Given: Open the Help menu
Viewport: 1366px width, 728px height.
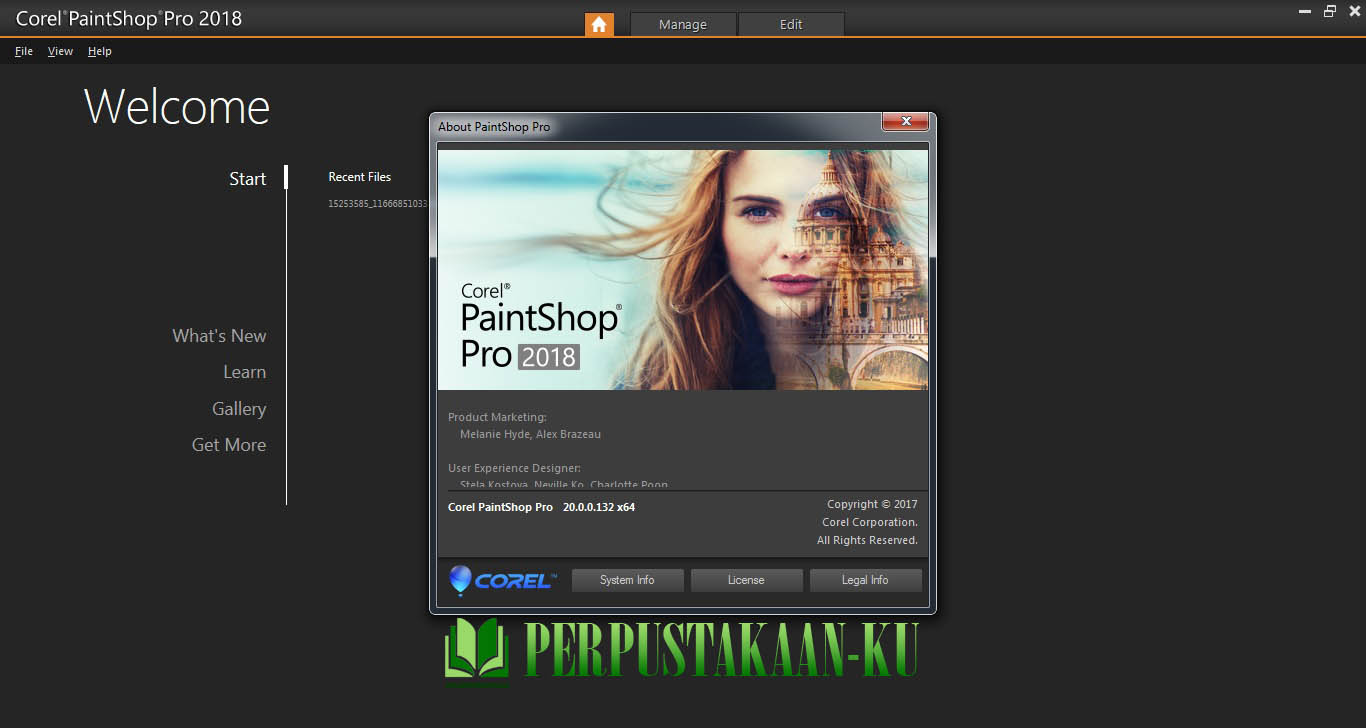Looking at the screenshot, I should (100, 51).
